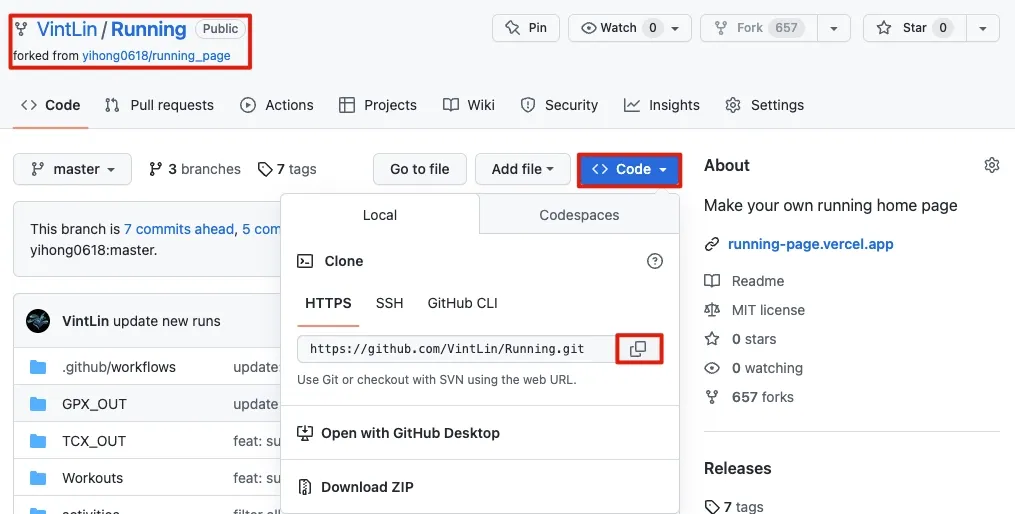The image size is (1015, 514).
Task: Open the Pull requests tab
Action: pyautogui.click(x=159, y=105)
